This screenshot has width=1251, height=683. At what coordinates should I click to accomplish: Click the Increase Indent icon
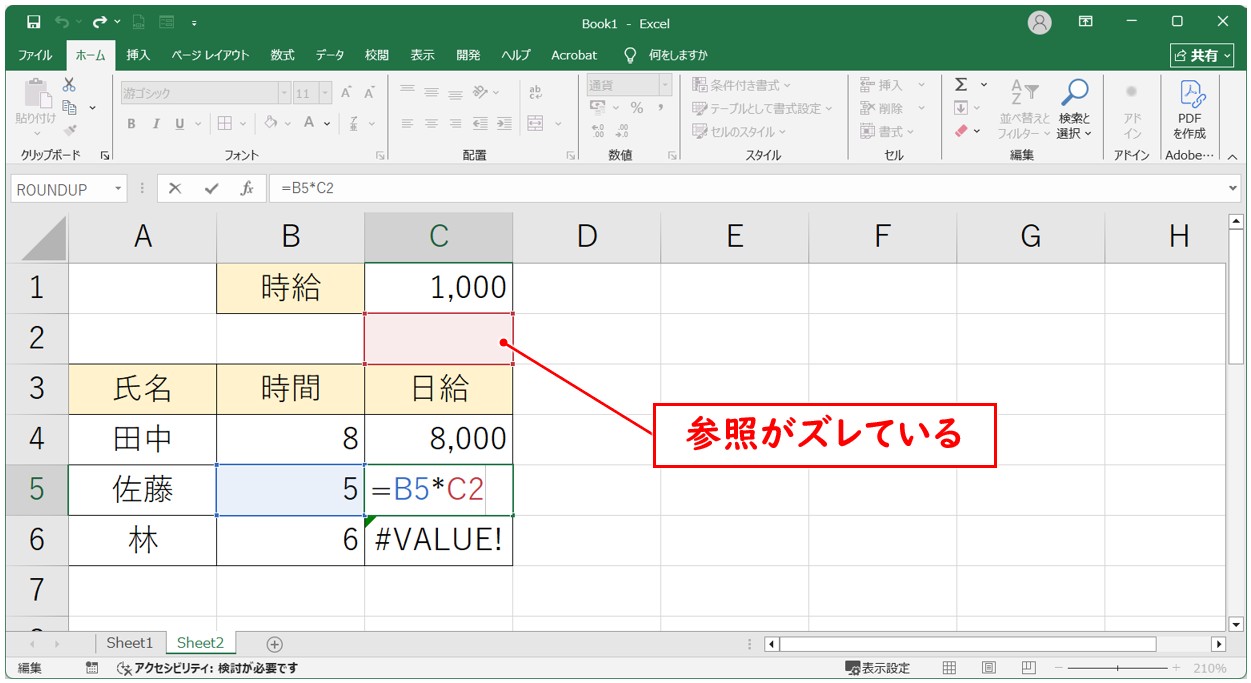504,123
